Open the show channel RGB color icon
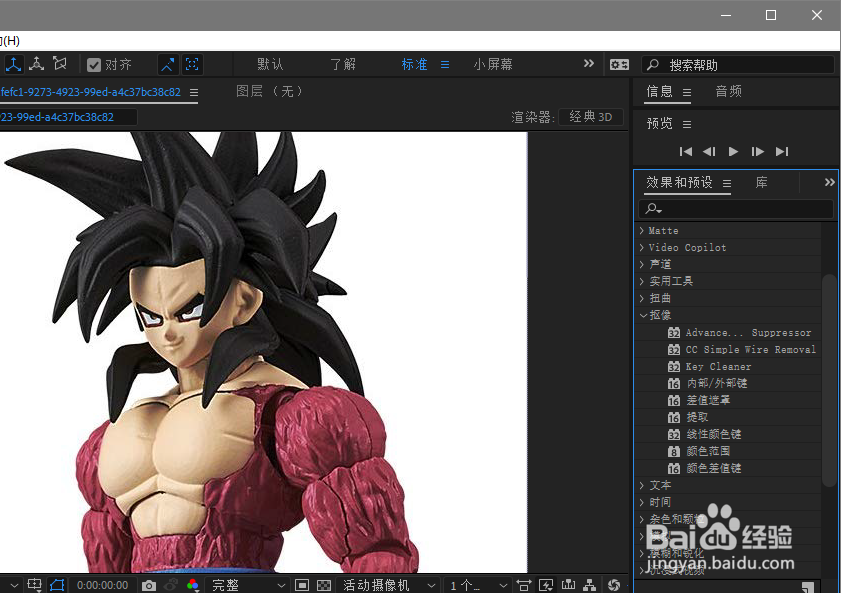 point(193,585)
